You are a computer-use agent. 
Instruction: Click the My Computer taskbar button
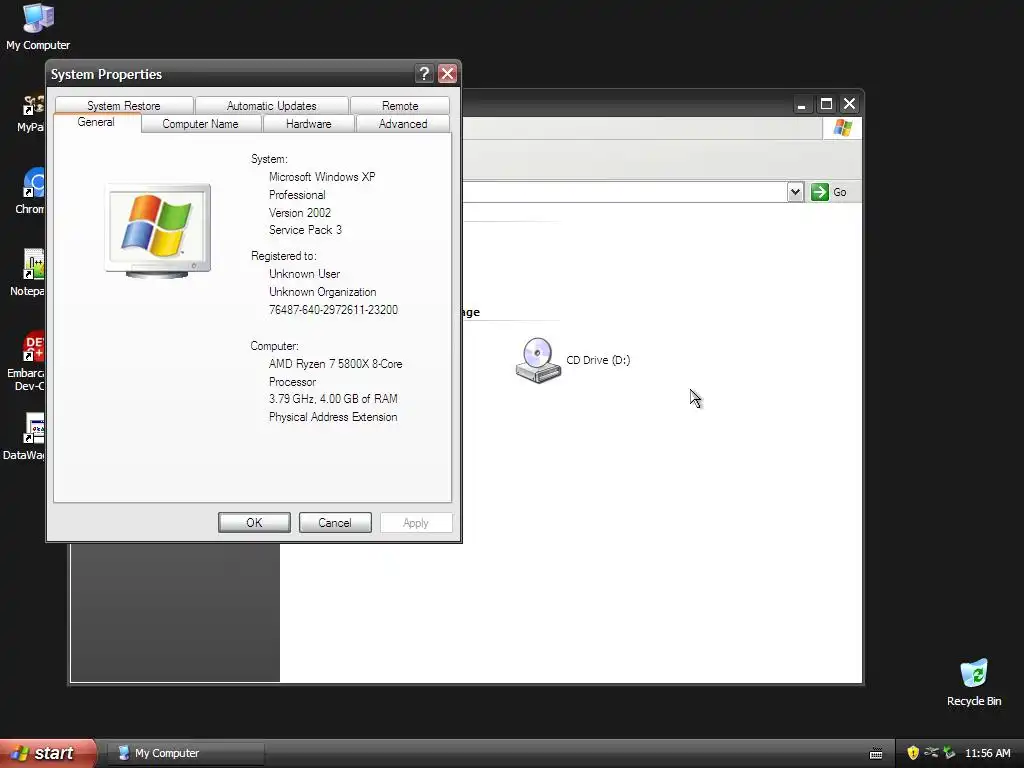[184, 753]
